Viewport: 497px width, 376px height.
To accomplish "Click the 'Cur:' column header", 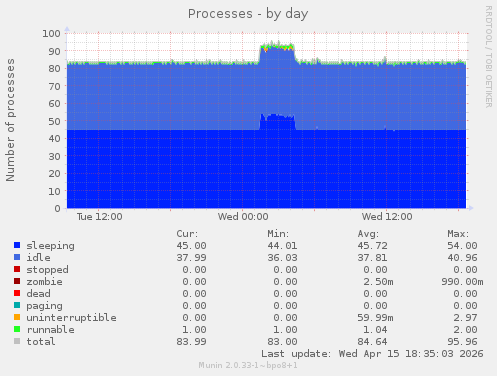I will click(187, 234).
